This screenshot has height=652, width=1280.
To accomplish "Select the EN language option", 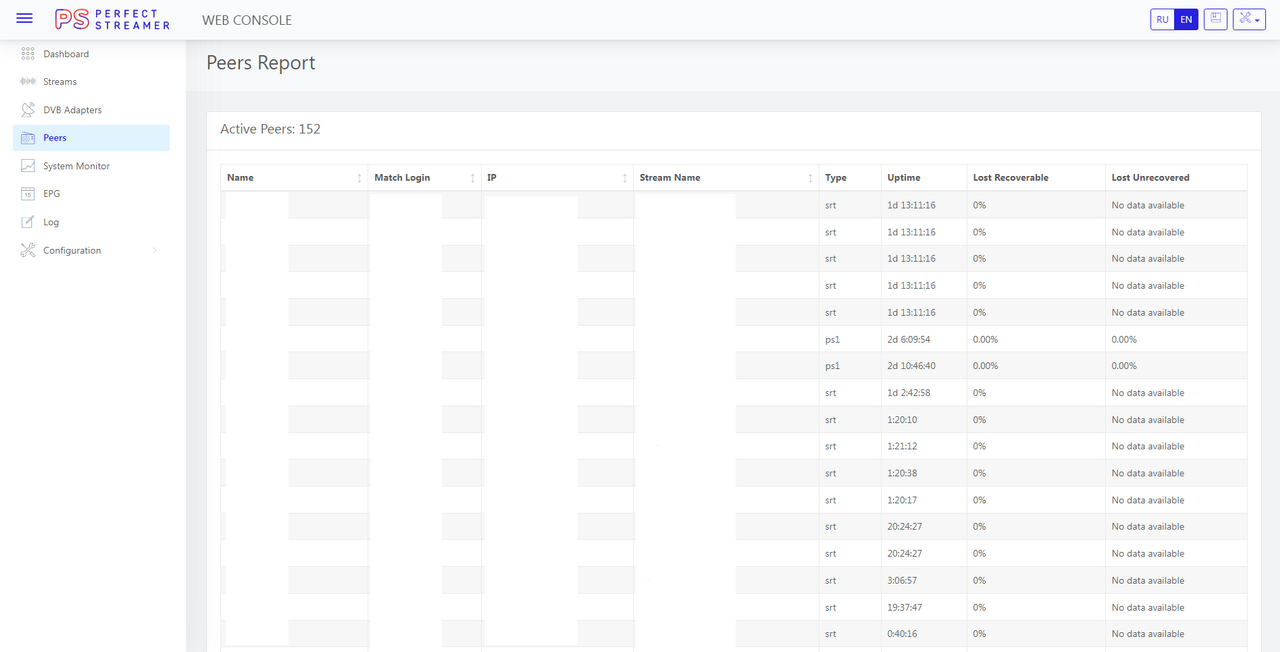I will [x=1186, y=20].
